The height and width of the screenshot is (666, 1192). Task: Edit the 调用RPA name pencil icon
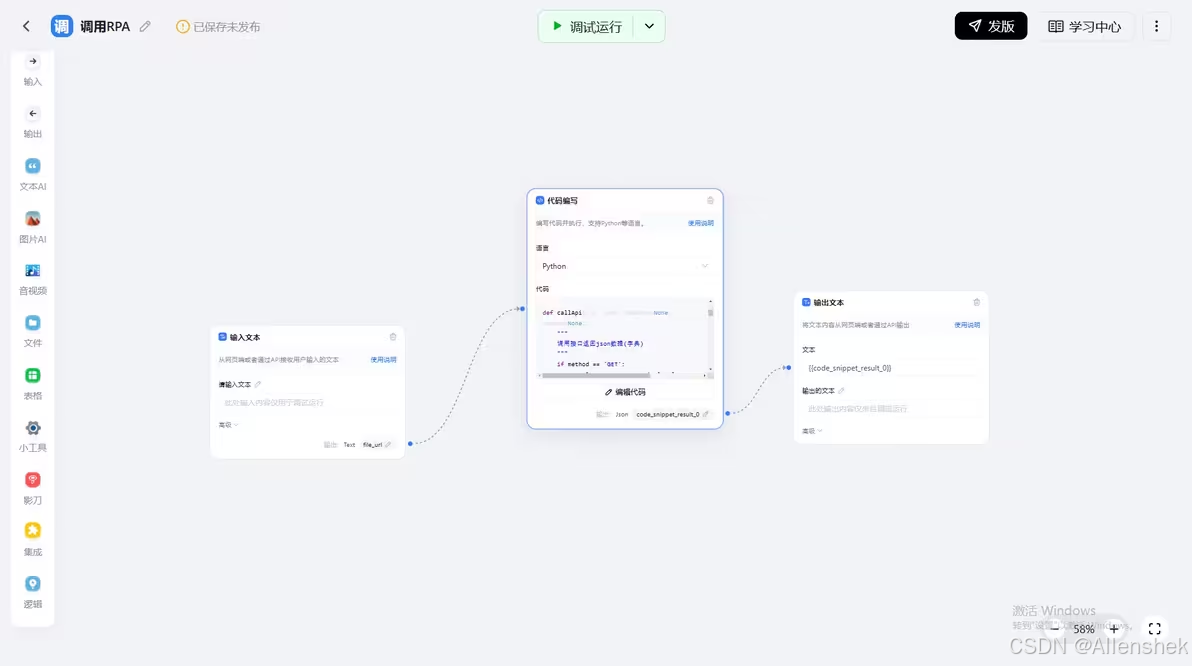click(144, 27)
